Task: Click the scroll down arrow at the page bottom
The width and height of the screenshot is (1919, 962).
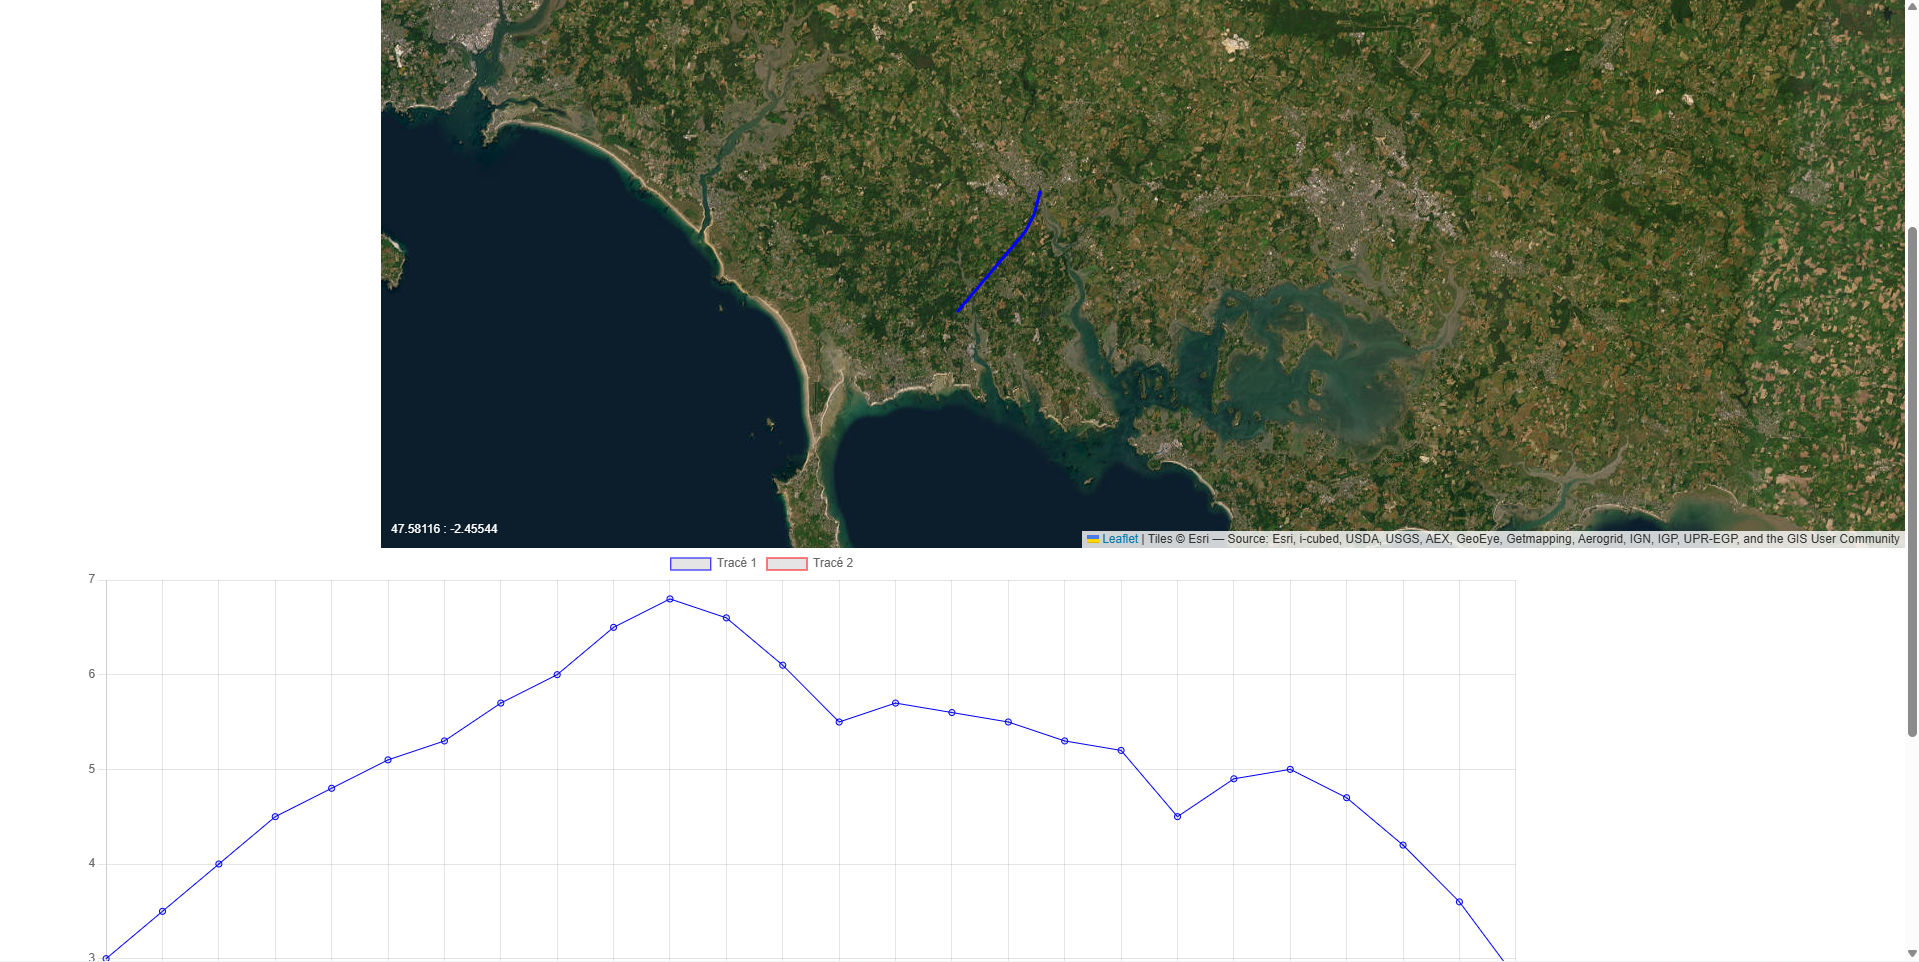Action: coord(1912,954)
